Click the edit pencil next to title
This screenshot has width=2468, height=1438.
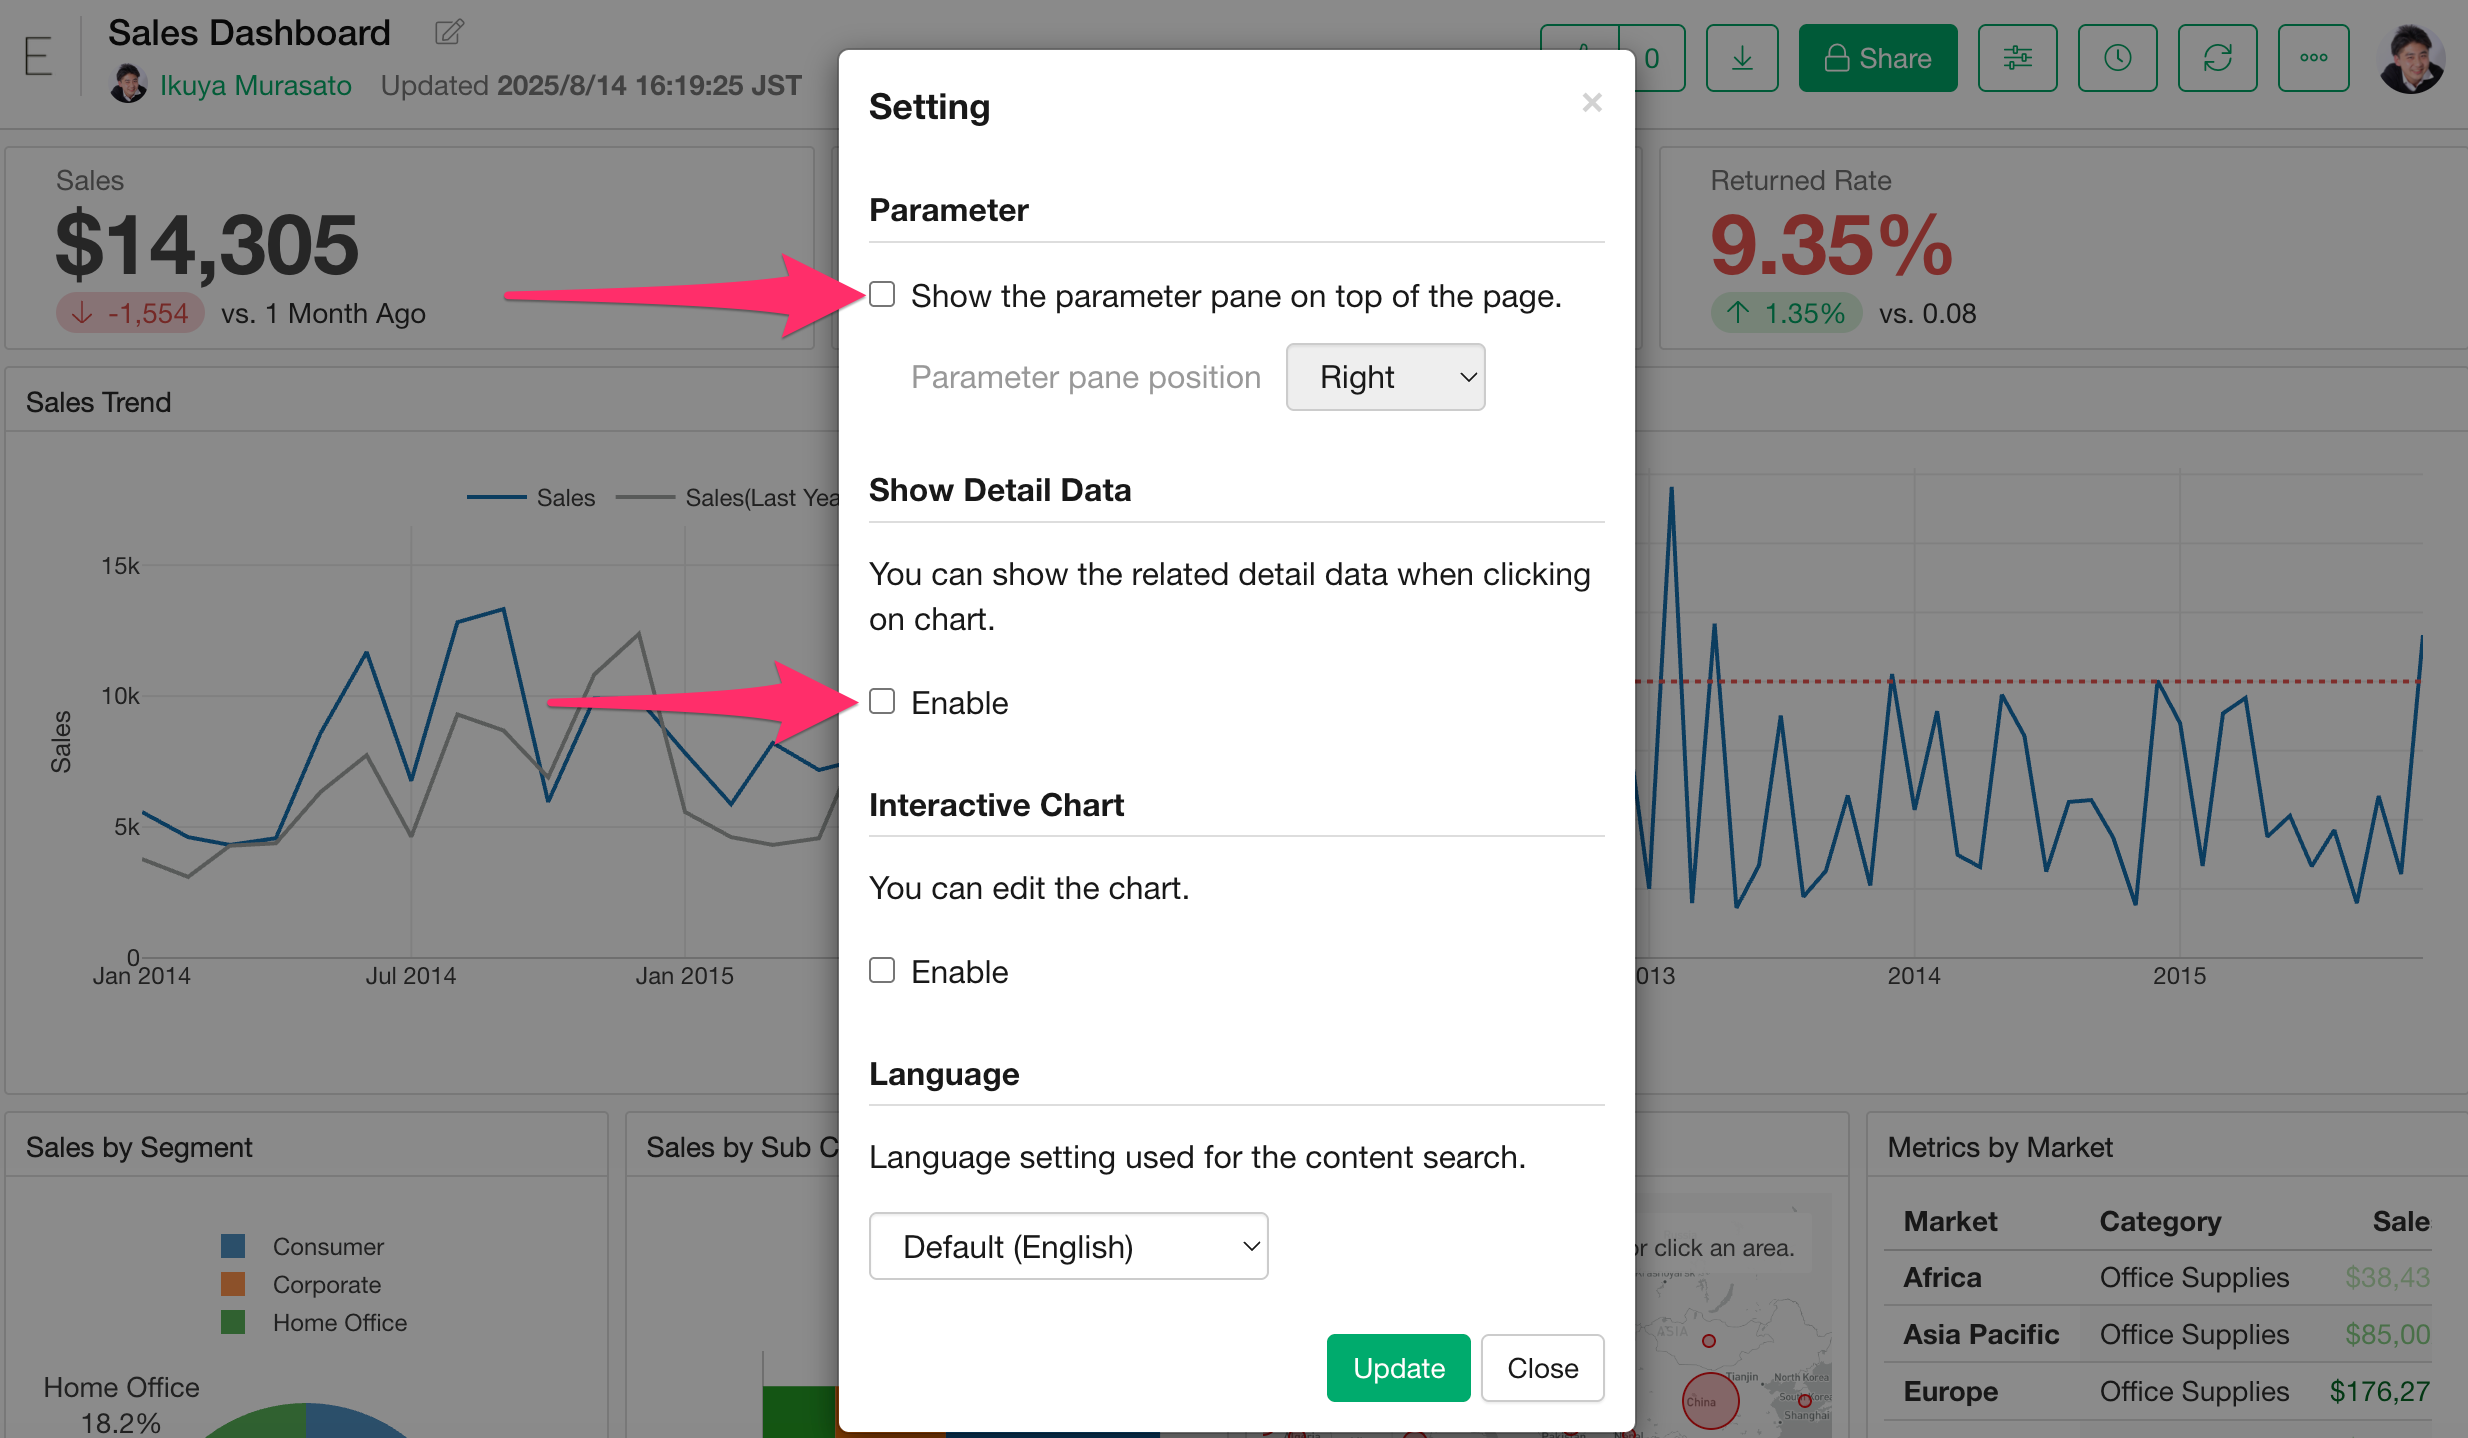click(x=449, y=32)
